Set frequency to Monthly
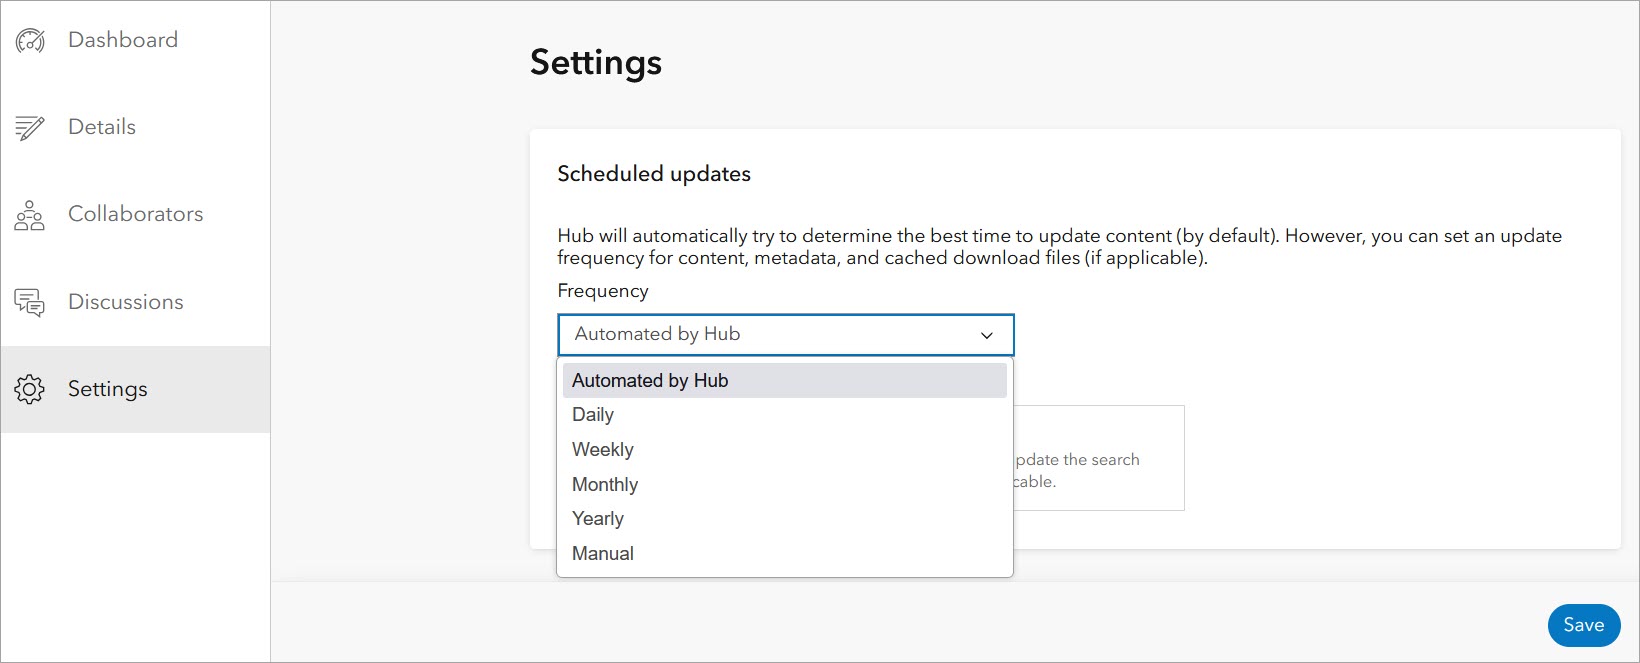1640x663 pixels. tap(605, 485)
